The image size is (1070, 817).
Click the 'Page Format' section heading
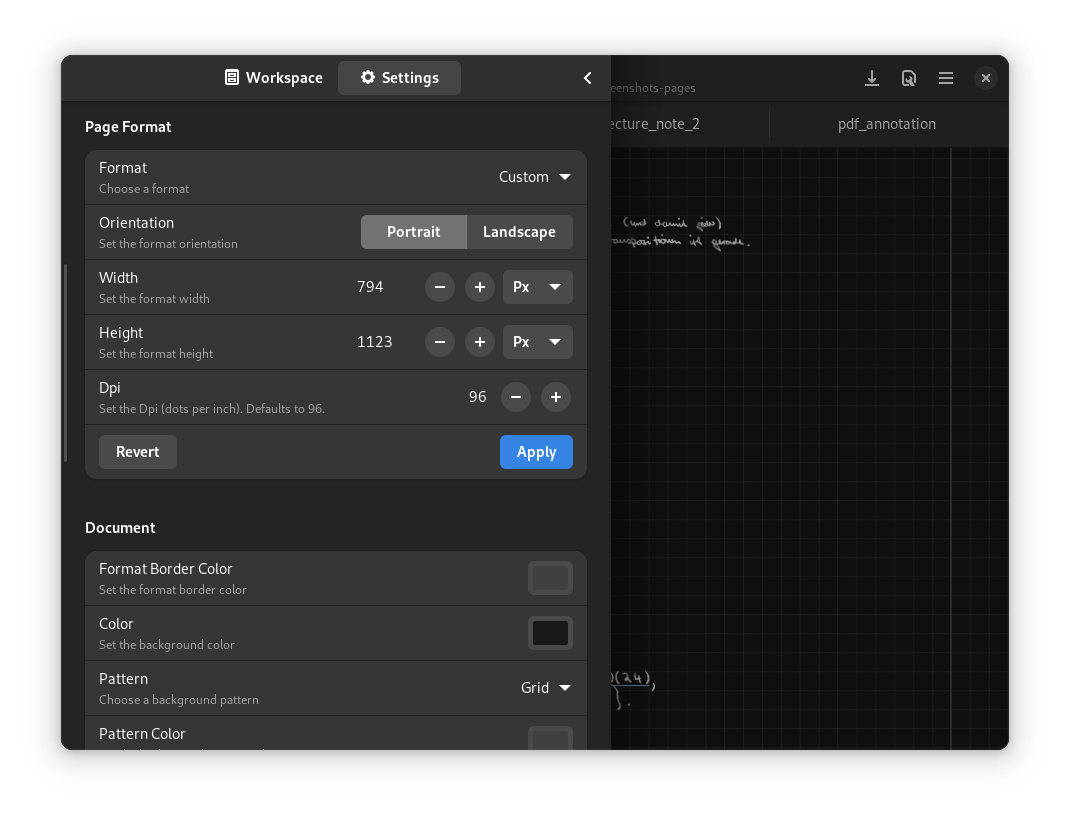tap(128, 127)
